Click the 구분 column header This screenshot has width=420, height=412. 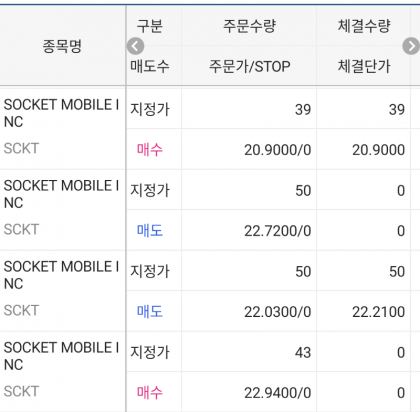pyautogui.click(x=150, y=26)
